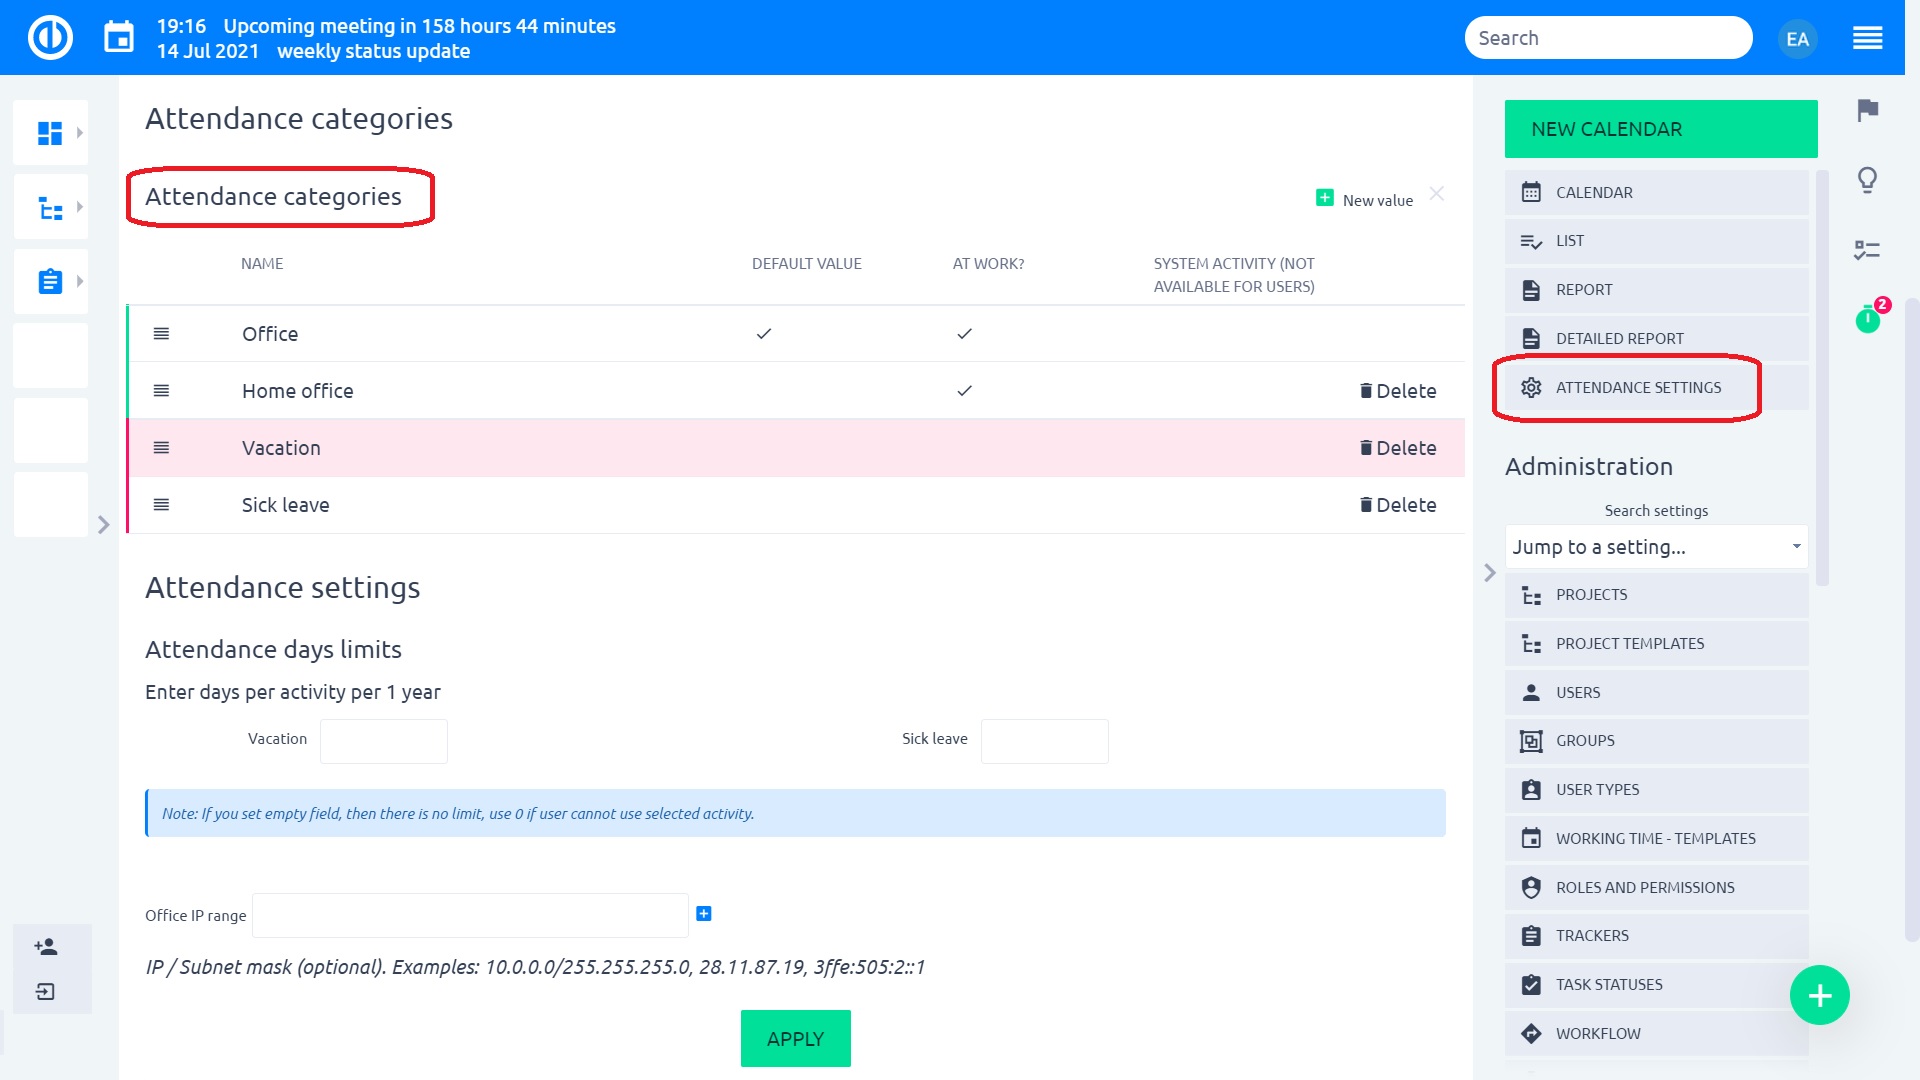This screenshot has width=1920, height=1080.
Task: Open Workflow administration item
Action: (x=1656, y=1033)
